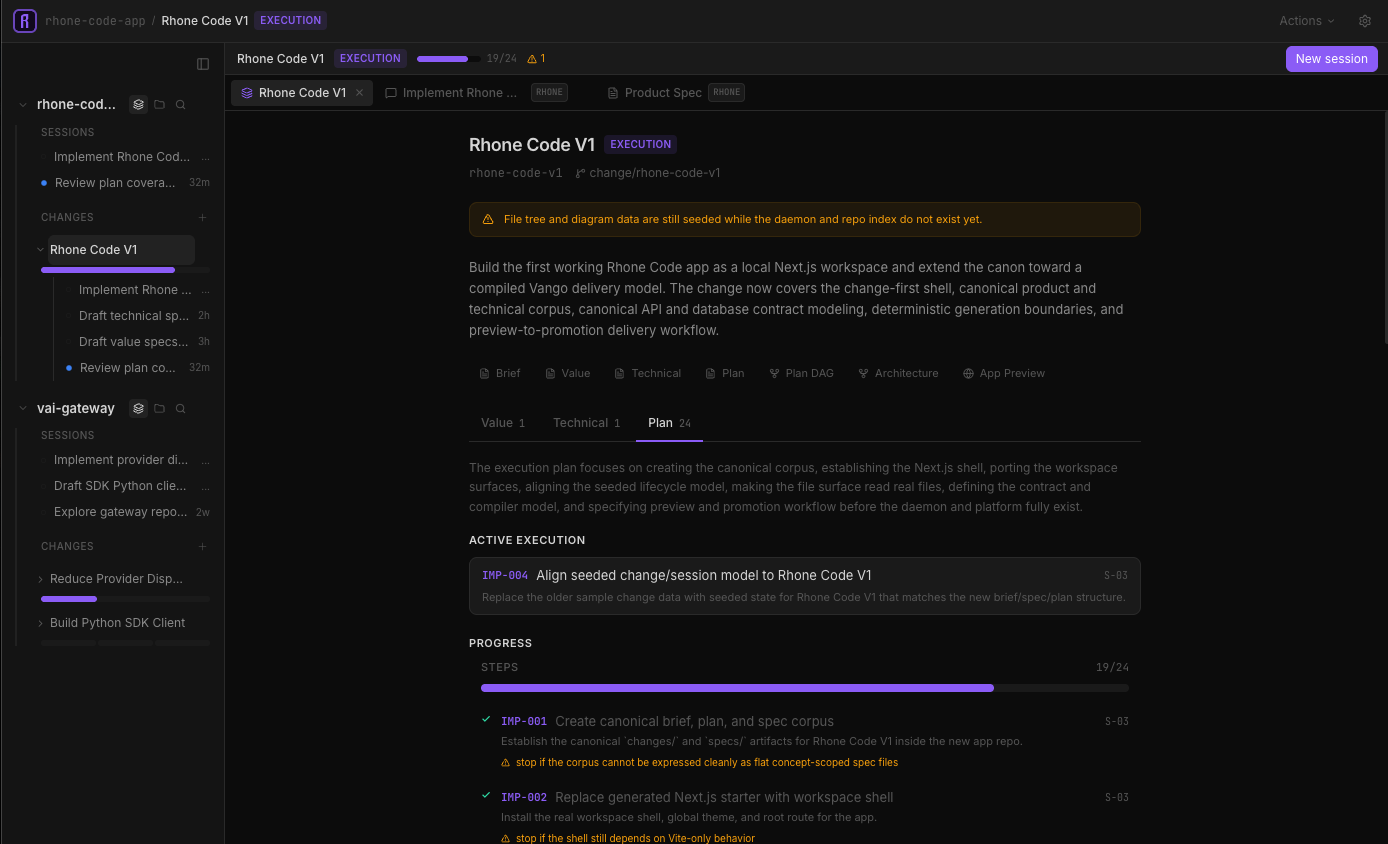Open the IMP-004 active execution card
This screenshot has width=1388, height=844.
point(804,586)
